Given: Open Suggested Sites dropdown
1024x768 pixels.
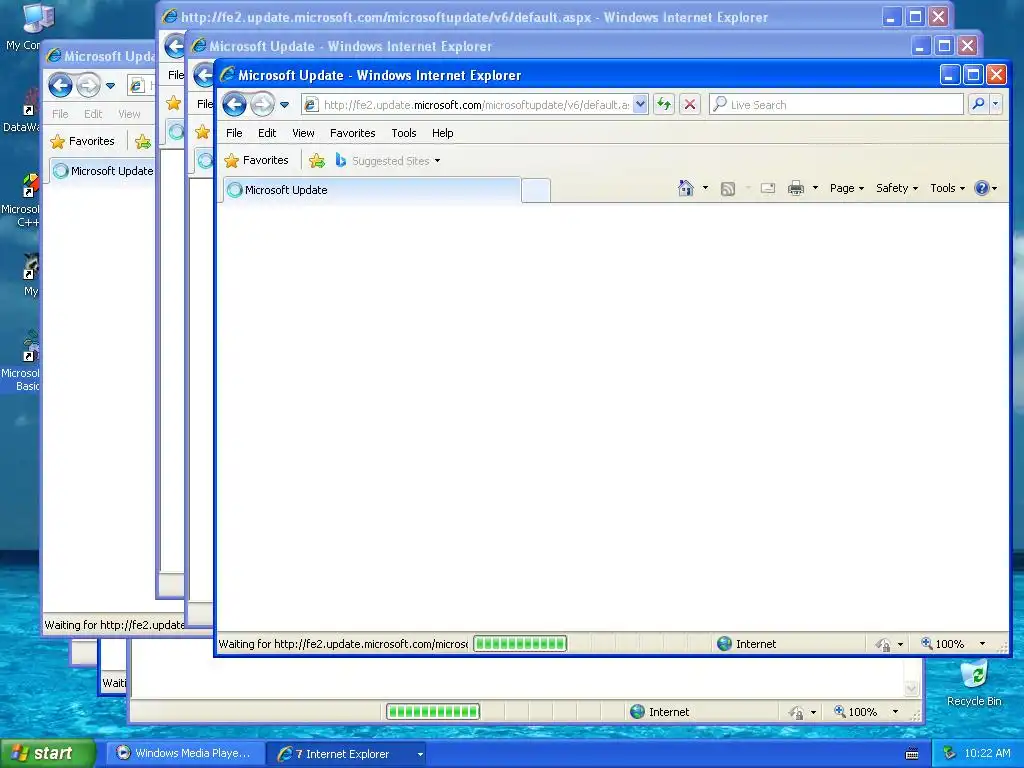Looking at the screenshot, I should click(x=388, y=161).
